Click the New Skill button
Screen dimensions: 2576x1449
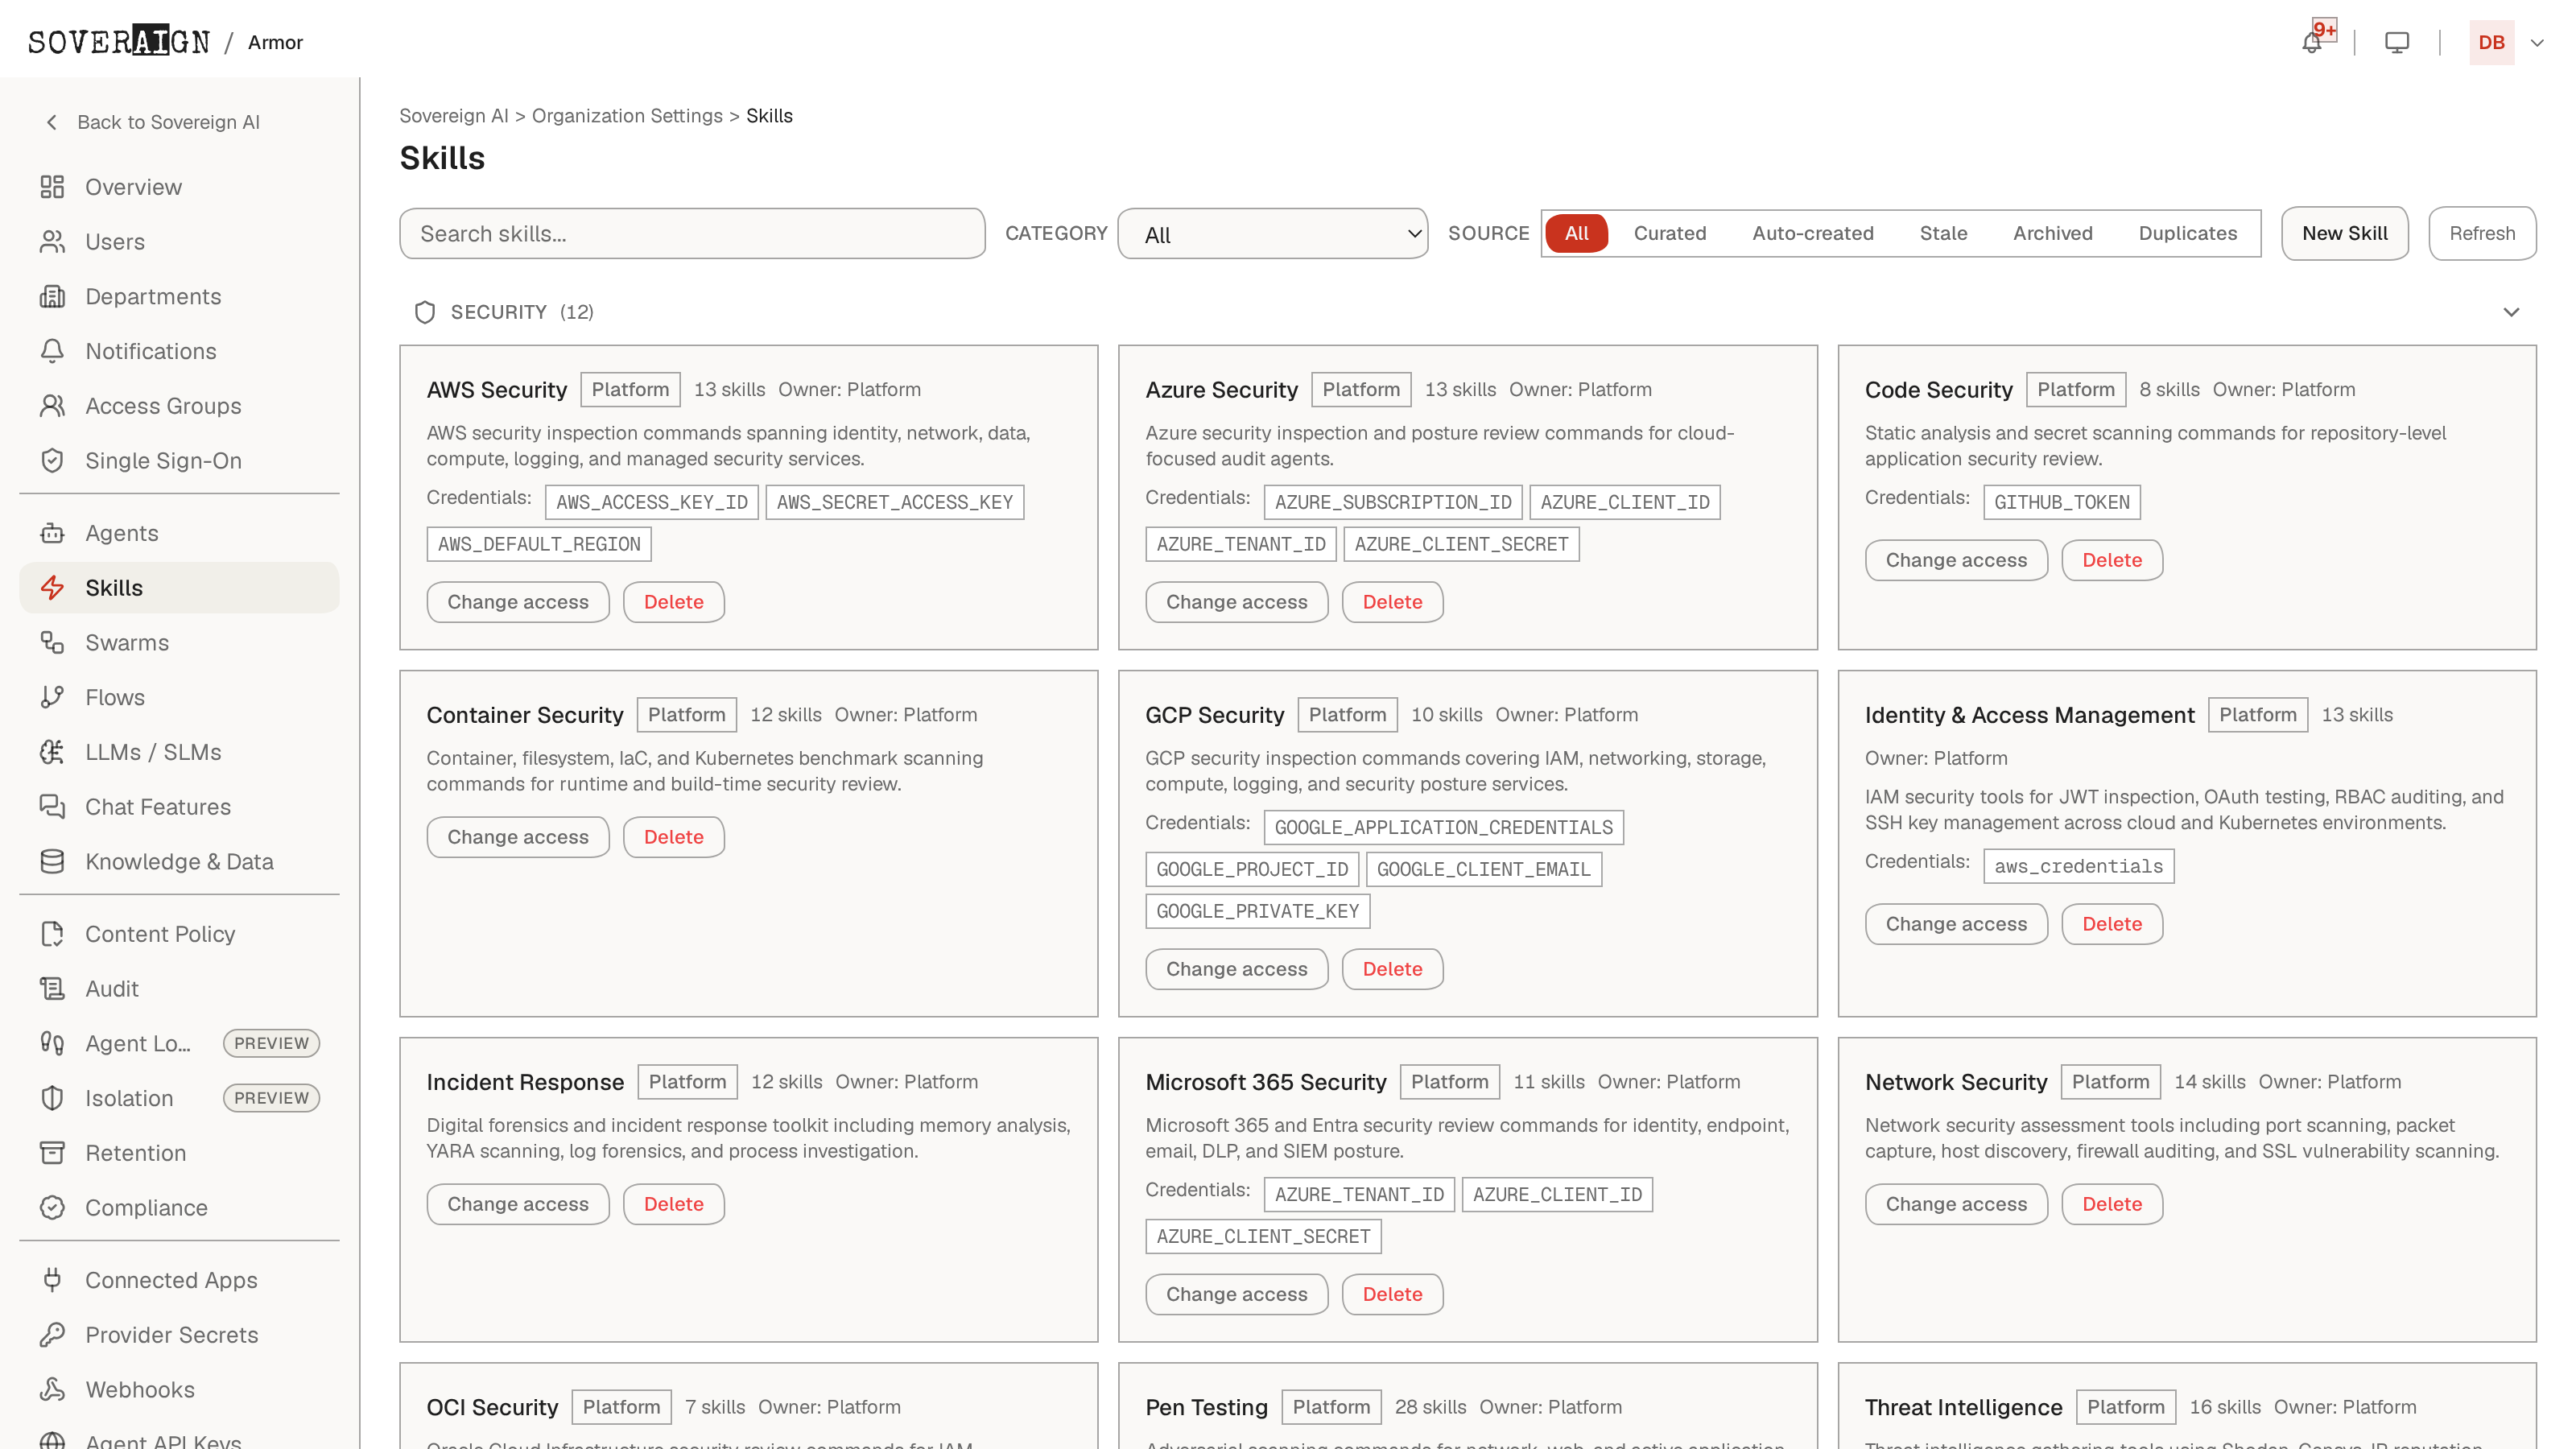2344,233
